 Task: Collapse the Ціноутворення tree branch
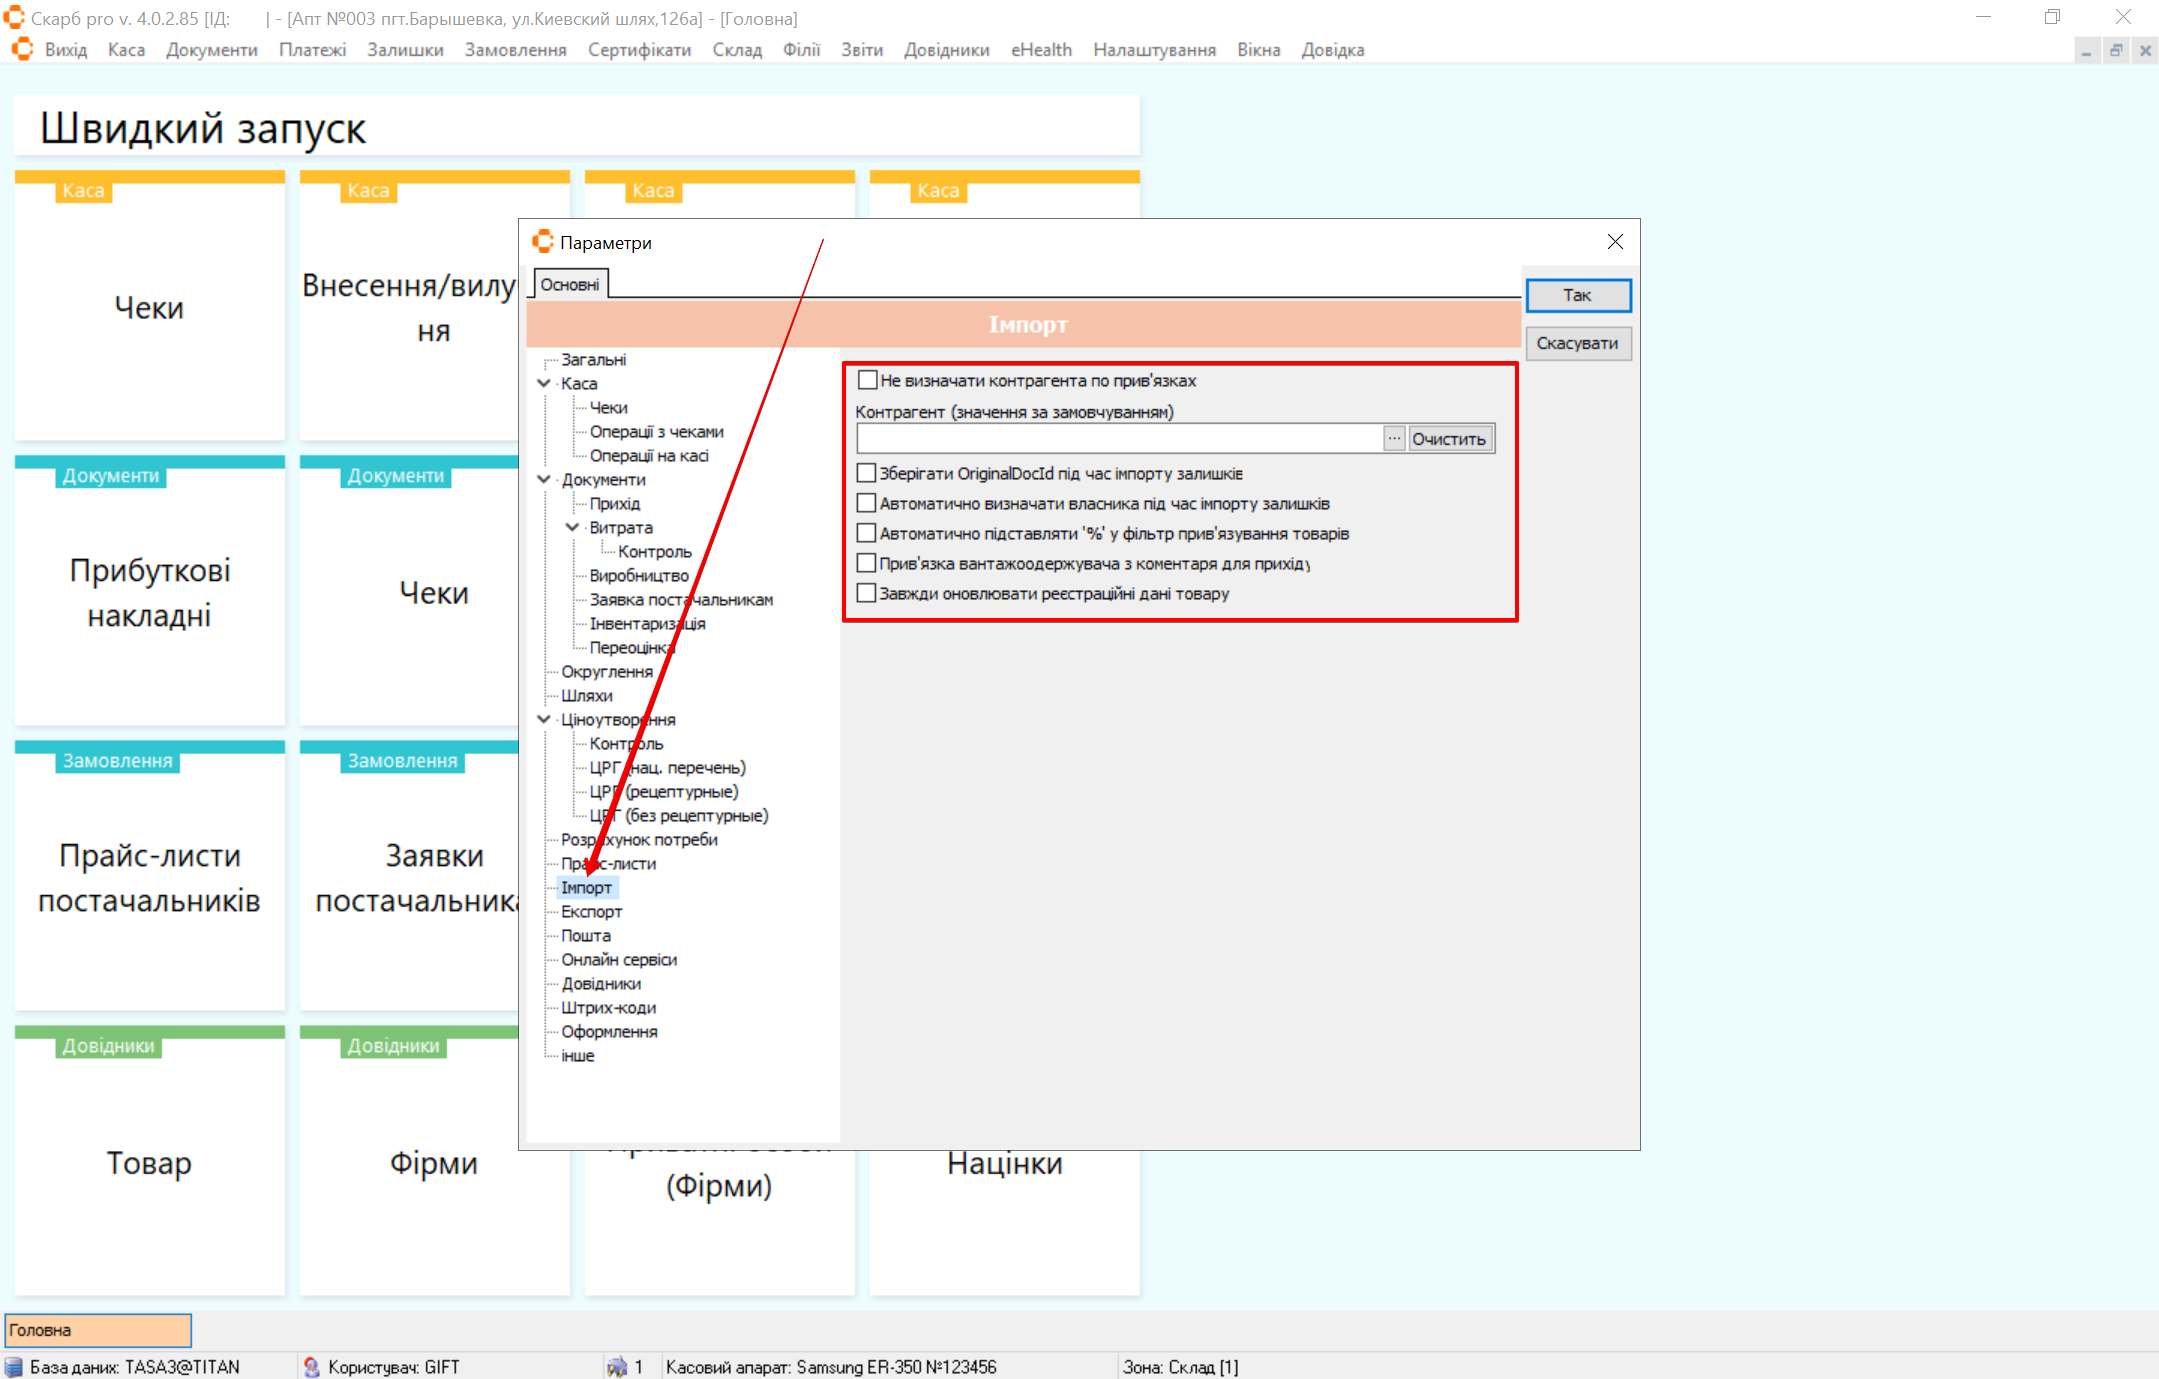(544, 719)
